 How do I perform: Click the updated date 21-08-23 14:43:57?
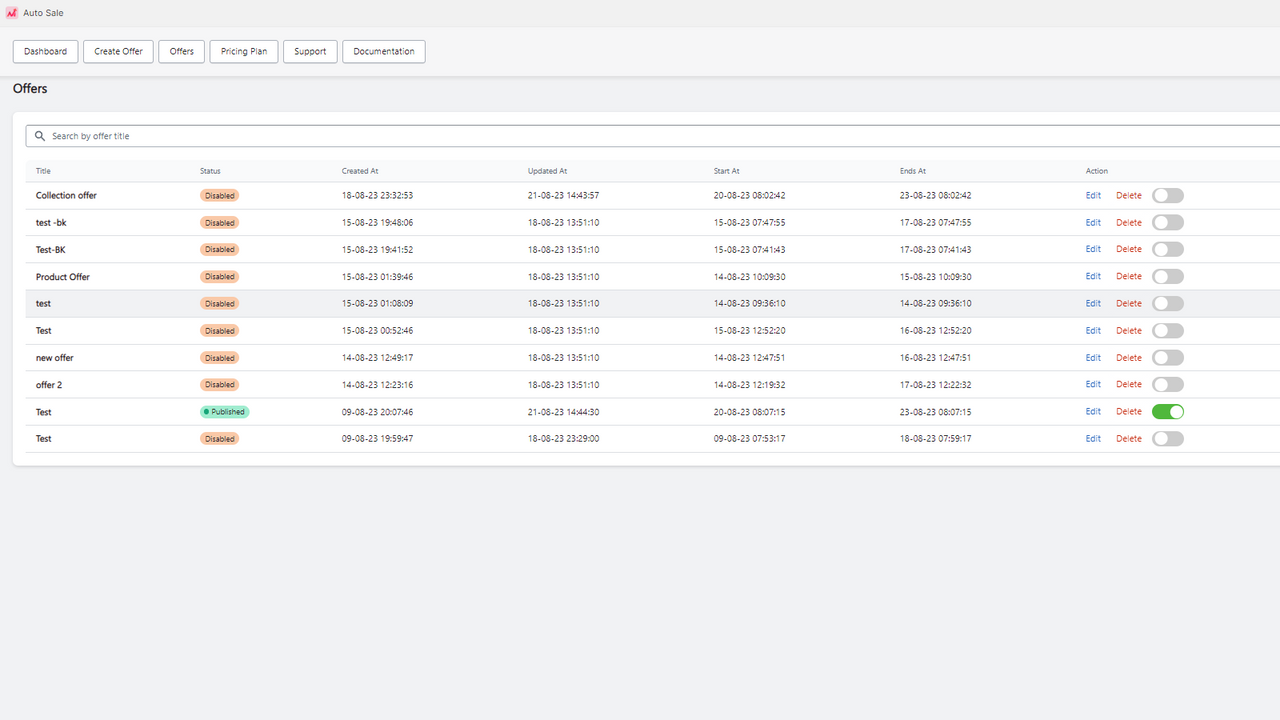[563, 195]
